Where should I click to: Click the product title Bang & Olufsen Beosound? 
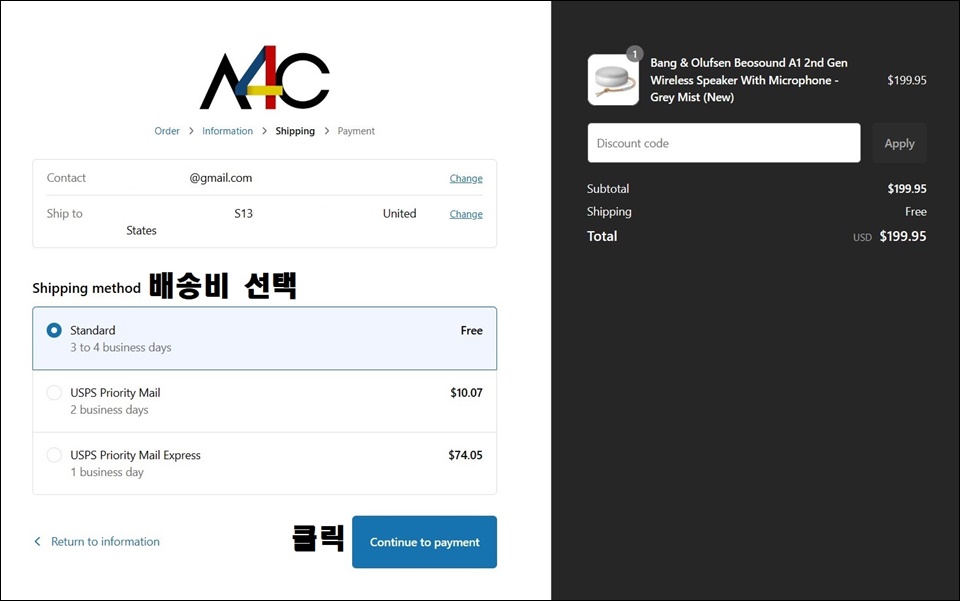[749, 80]
